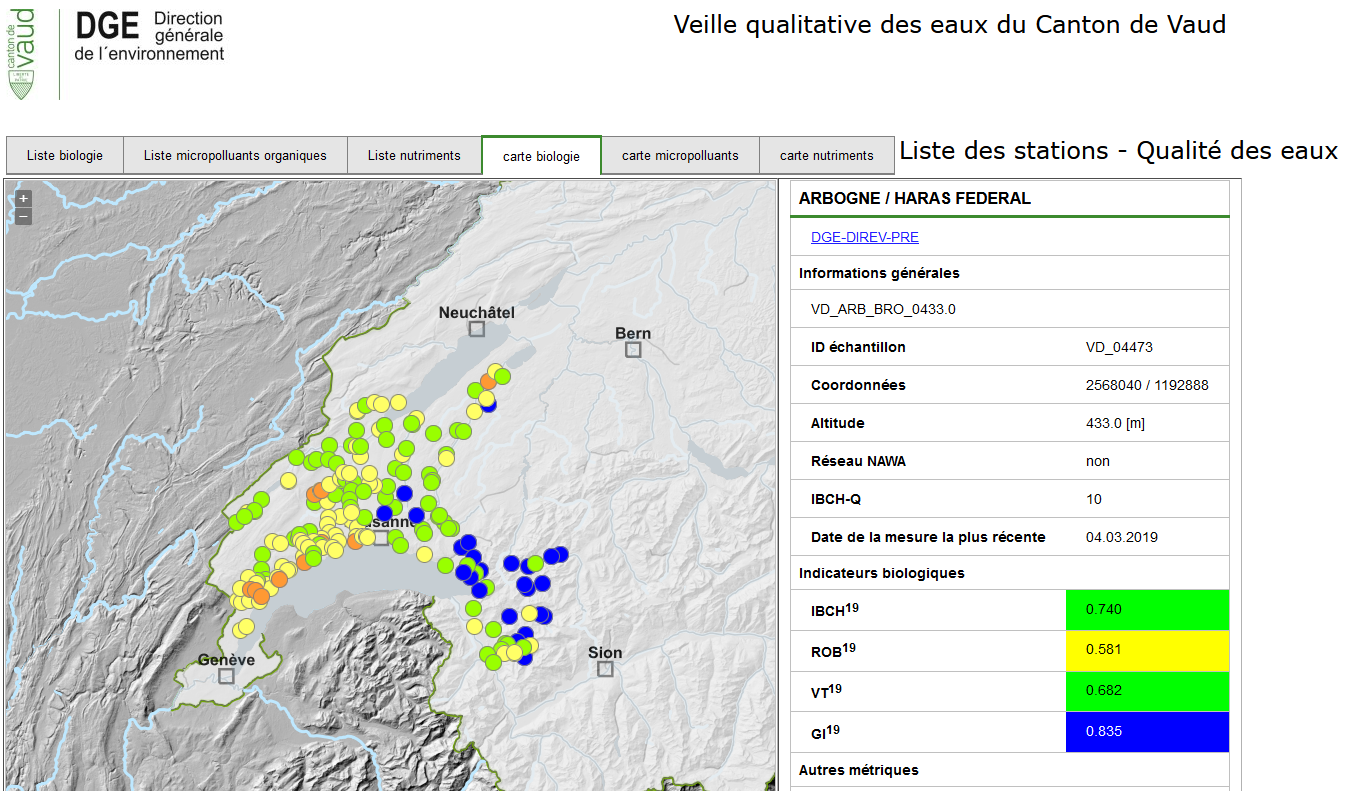Open the Liste biologie tab
1361x791 pixels.
65,156
